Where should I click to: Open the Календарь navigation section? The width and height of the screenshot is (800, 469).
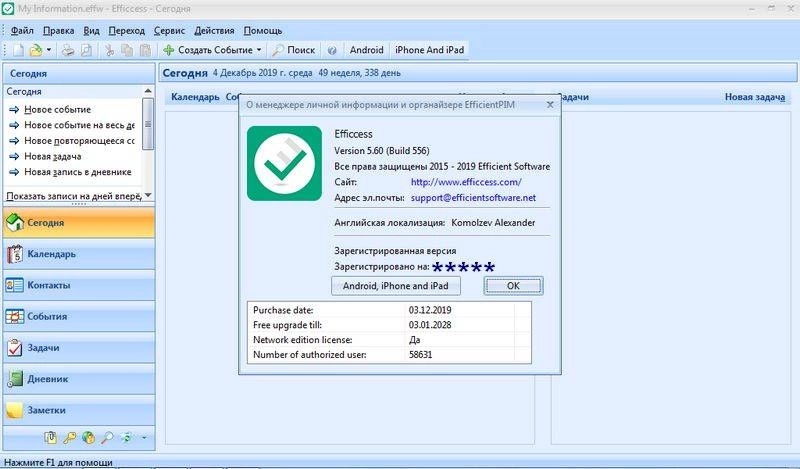(79, 254)
